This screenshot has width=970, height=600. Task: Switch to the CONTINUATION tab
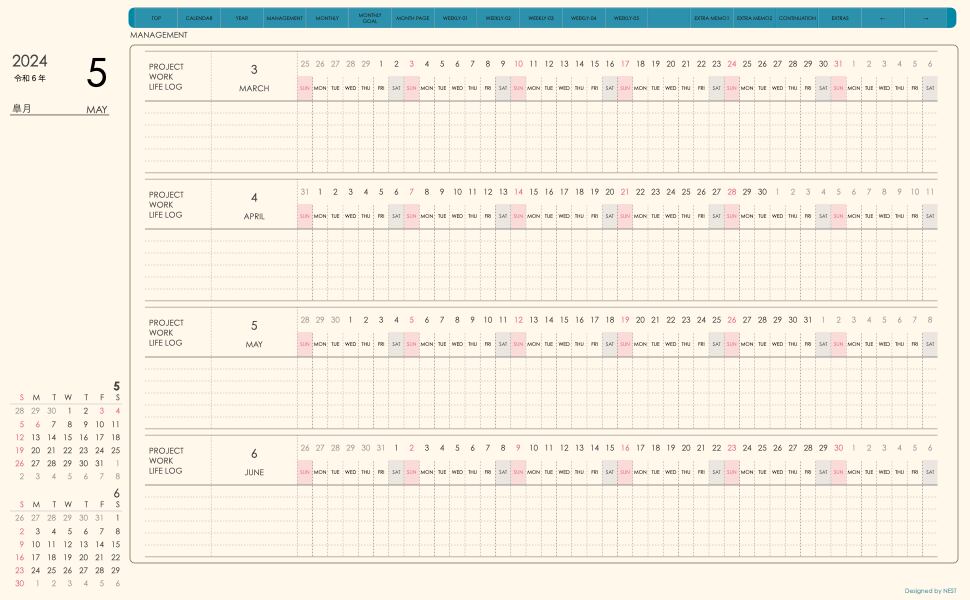point(797,18)
